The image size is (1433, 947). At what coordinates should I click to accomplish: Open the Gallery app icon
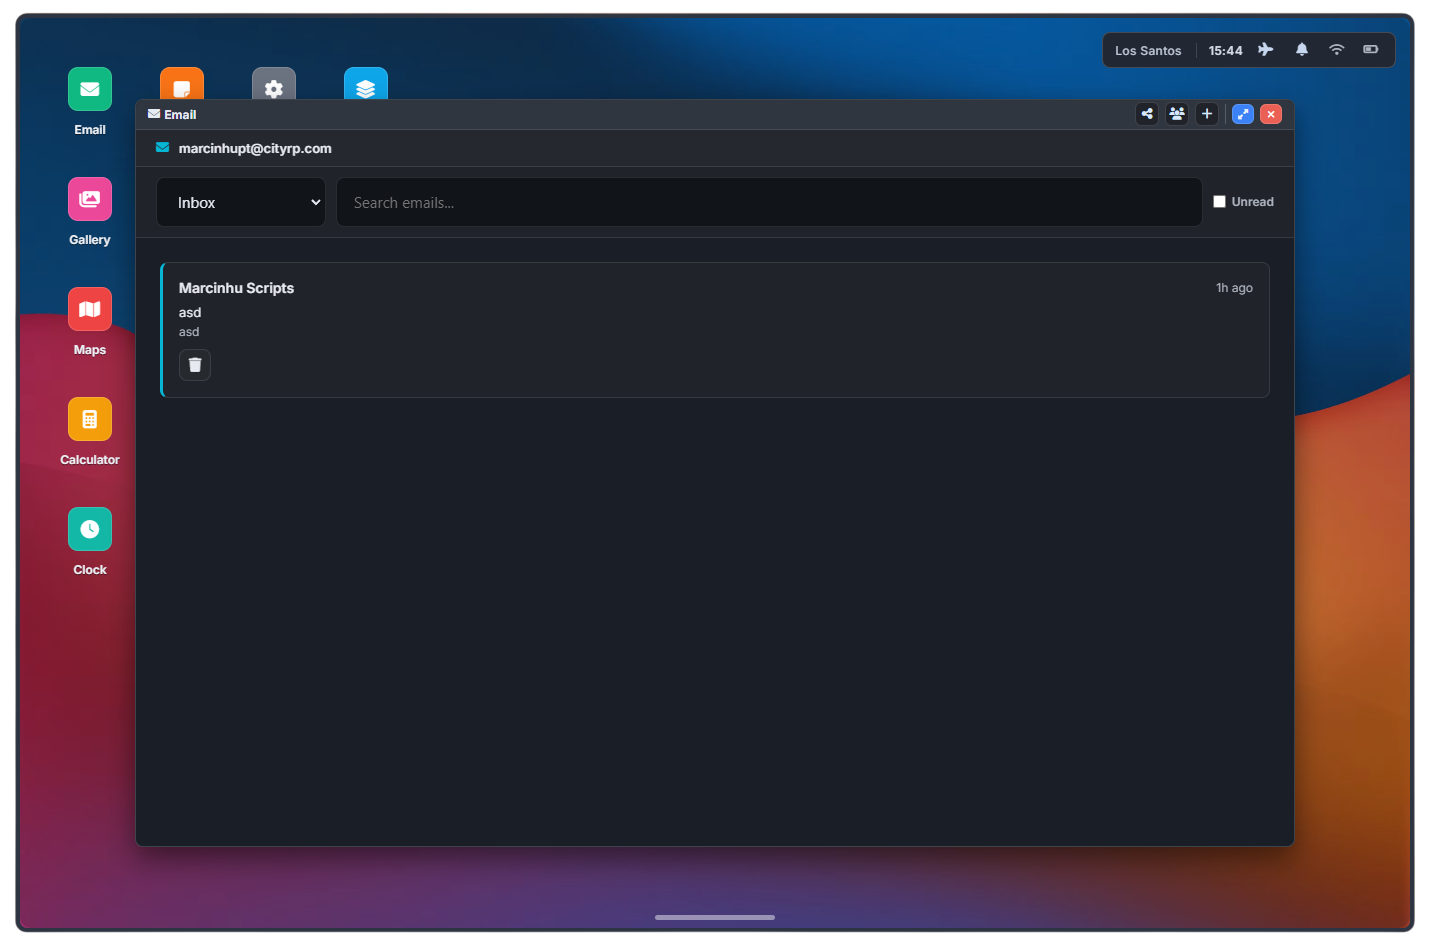pos(90,199)
